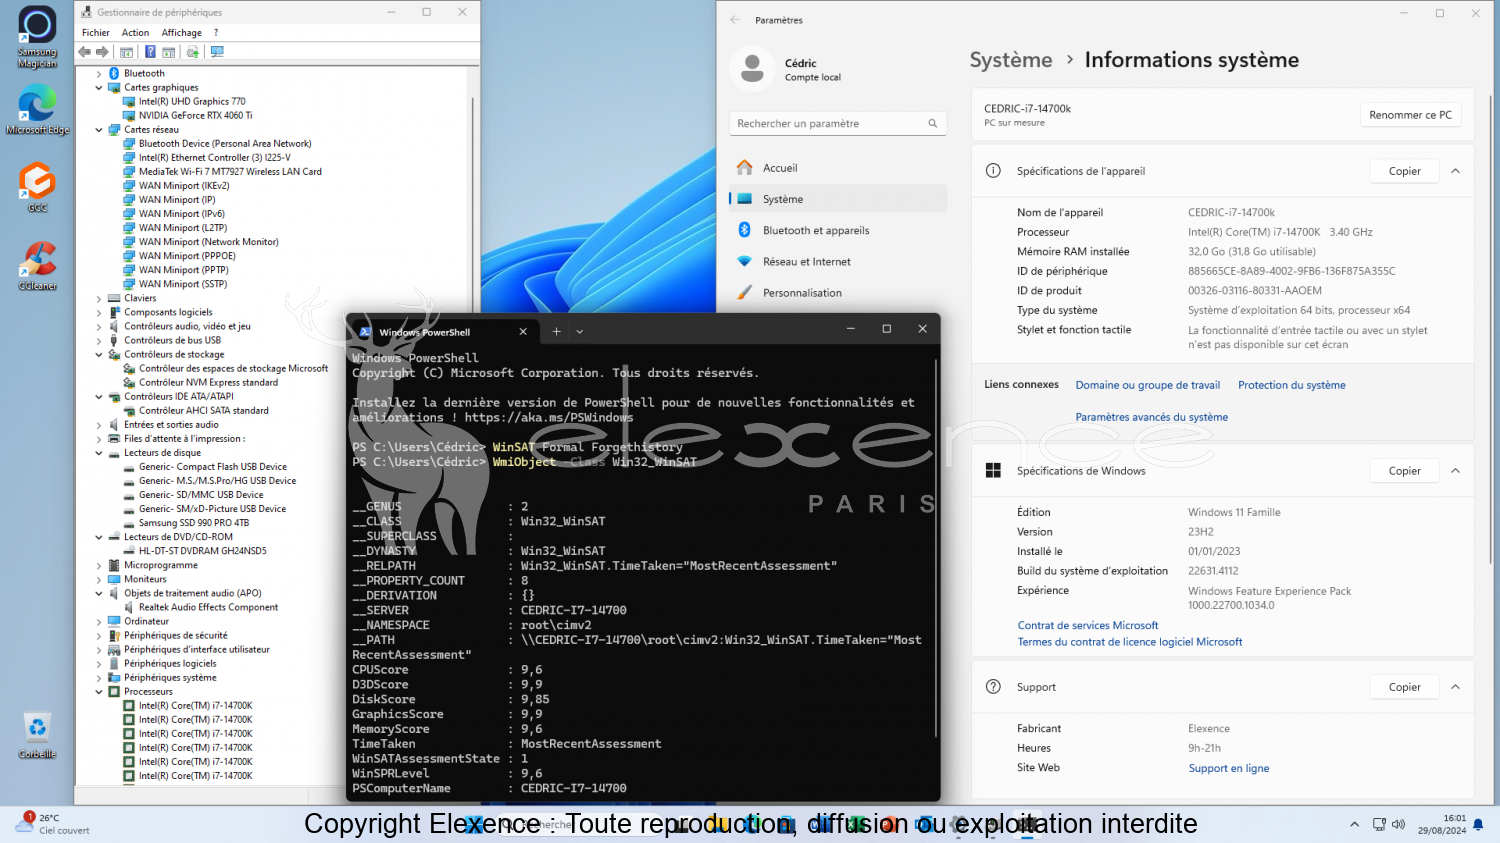
Task: Collapse Spécifications de Windows section chevron
Action: 1455,471
